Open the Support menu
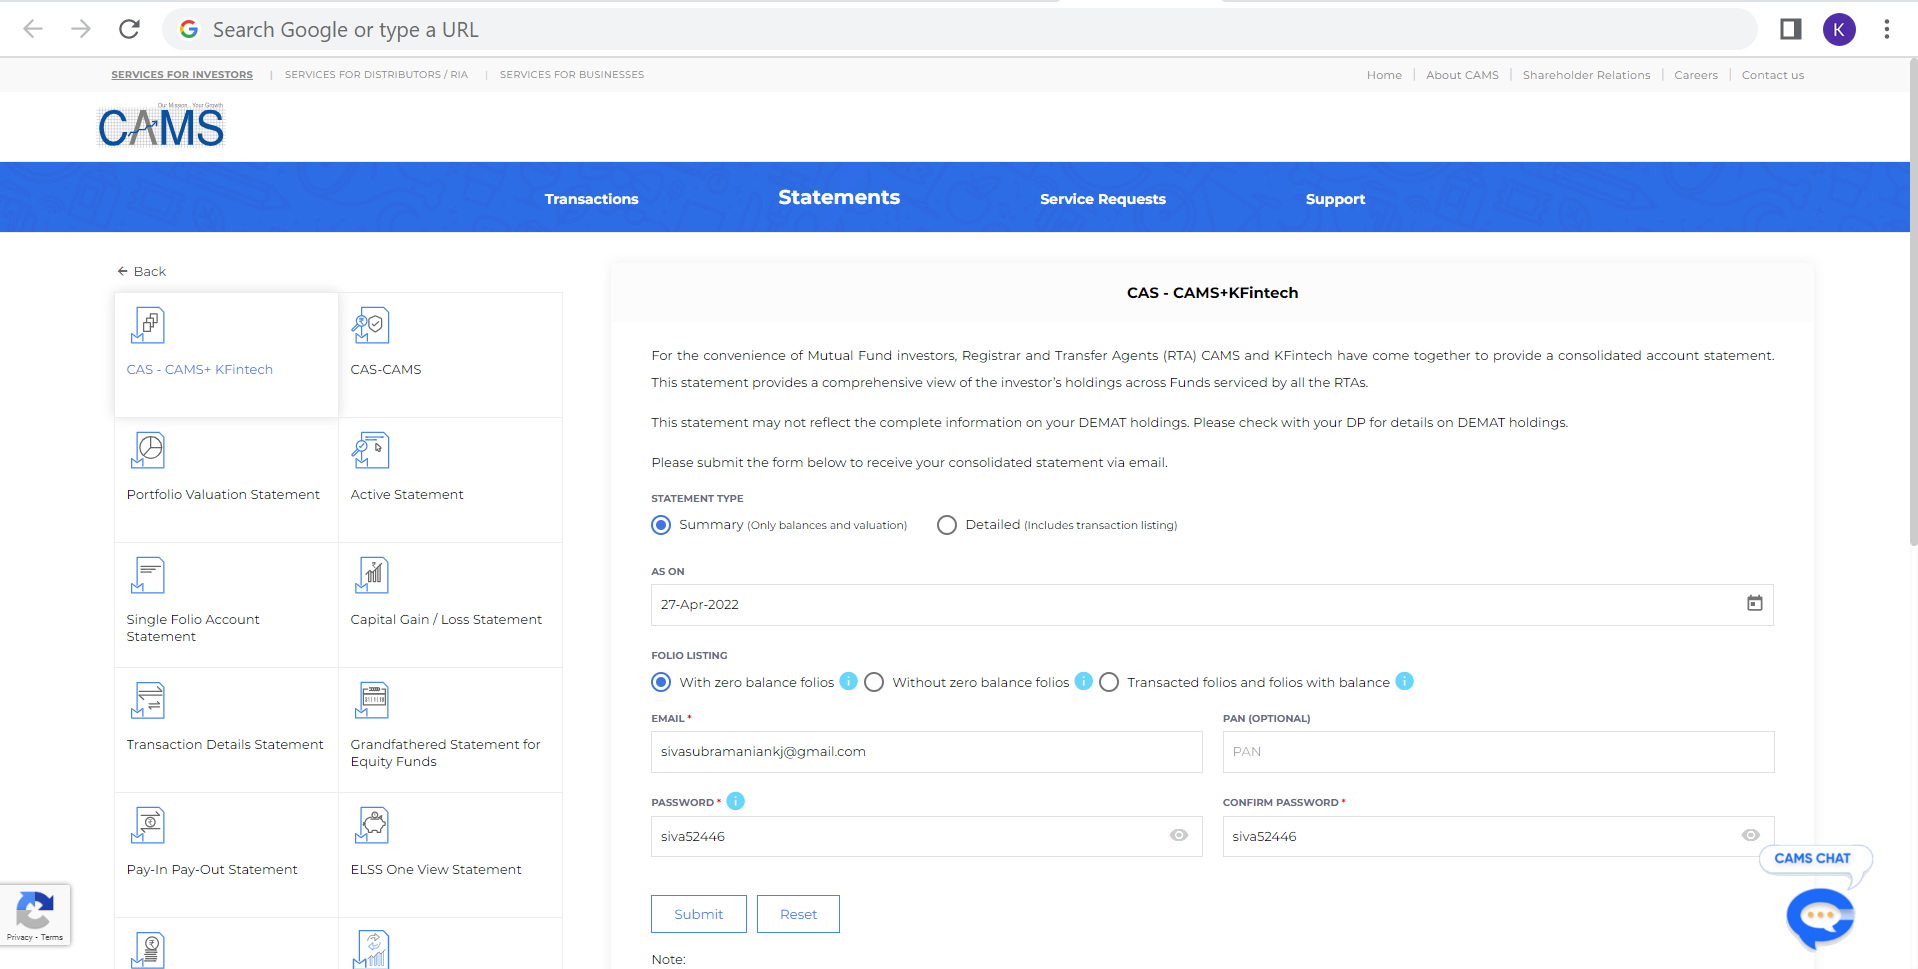This screenshot has height=969, width=1918. click(x=1335, y=199)
